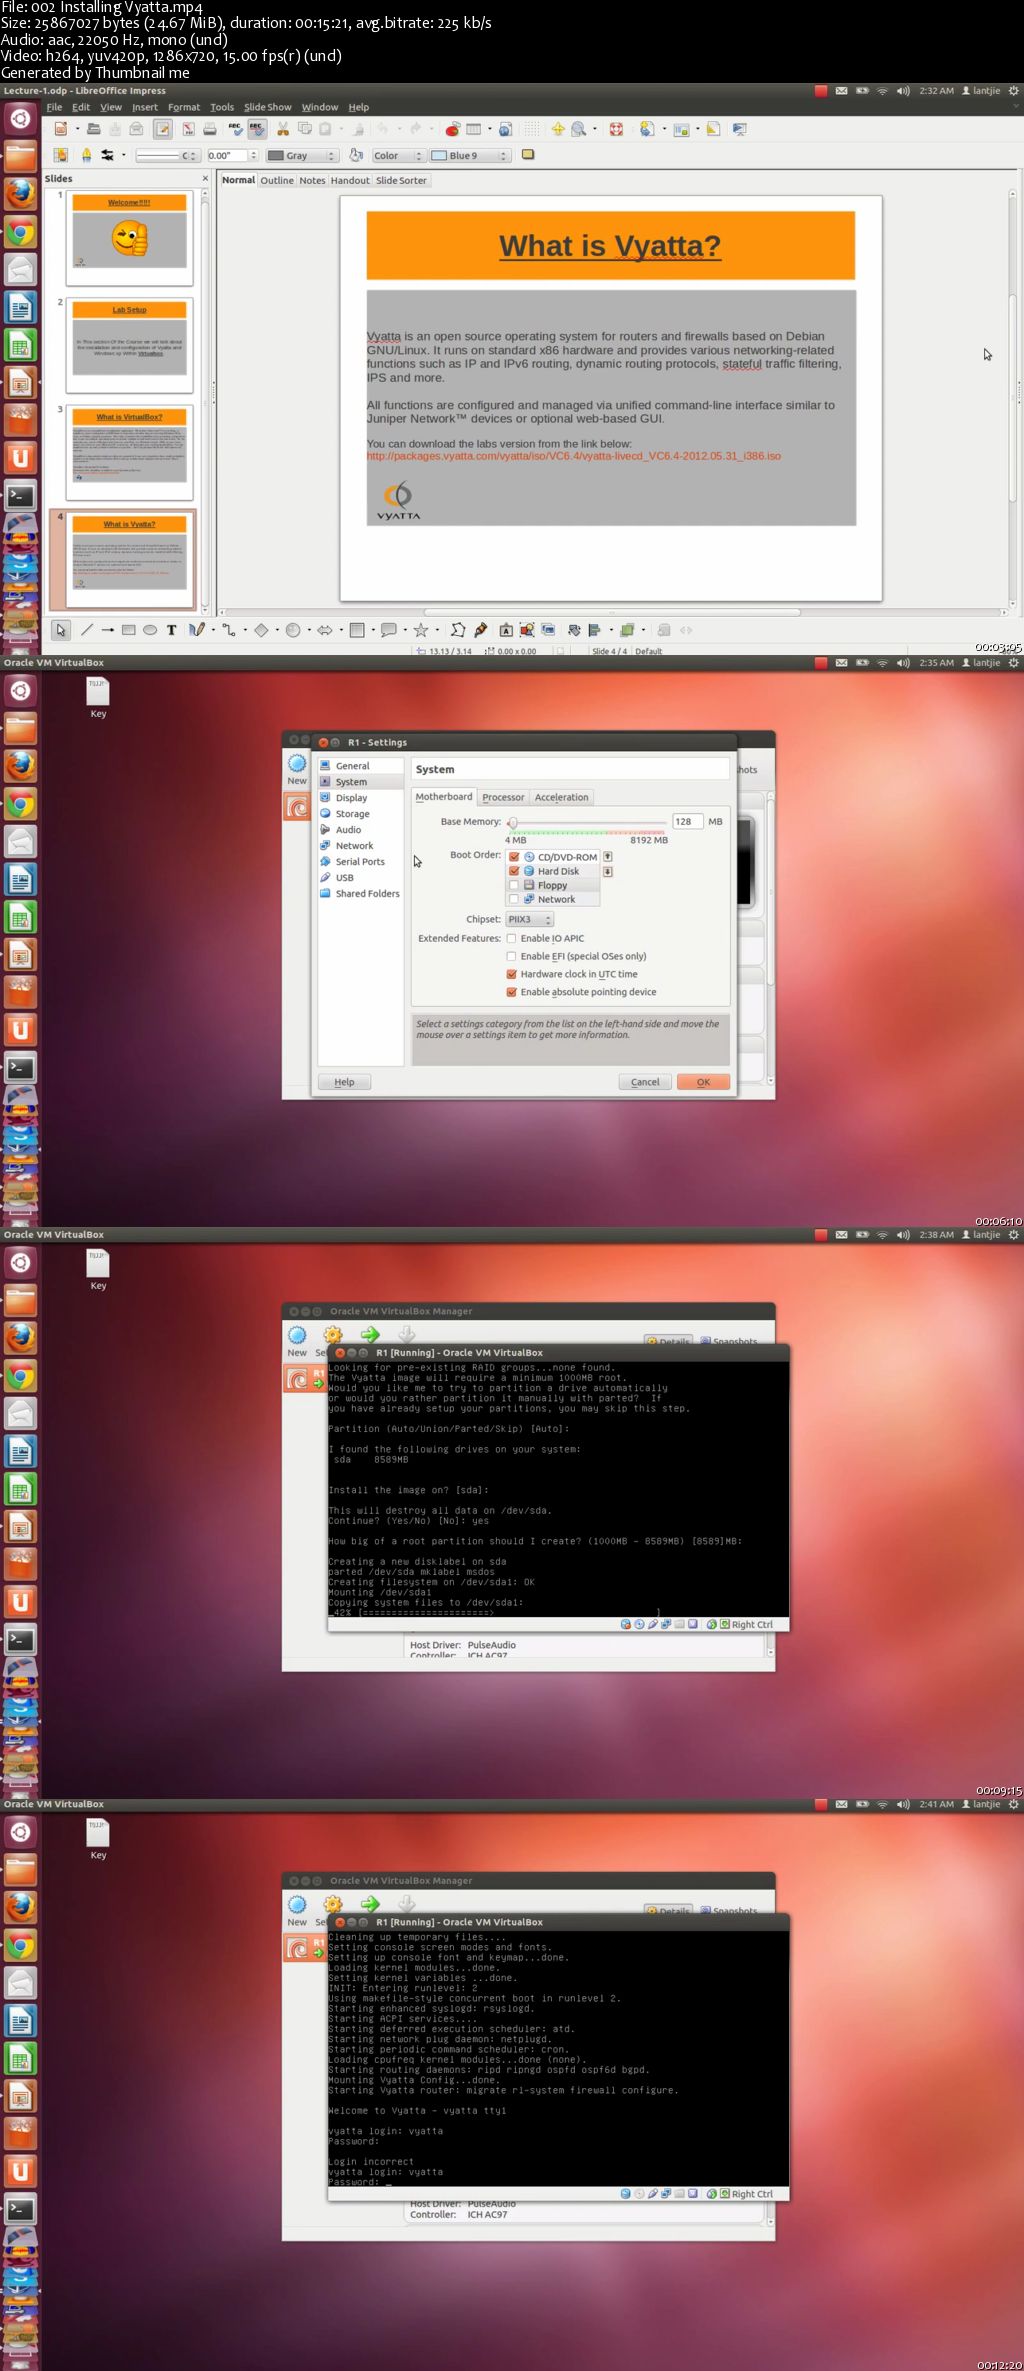This screenshot has width=1024, height=2371.
Task: Open the Format menu in Impress
Action: pyautogui.click(x=184, y=107)
